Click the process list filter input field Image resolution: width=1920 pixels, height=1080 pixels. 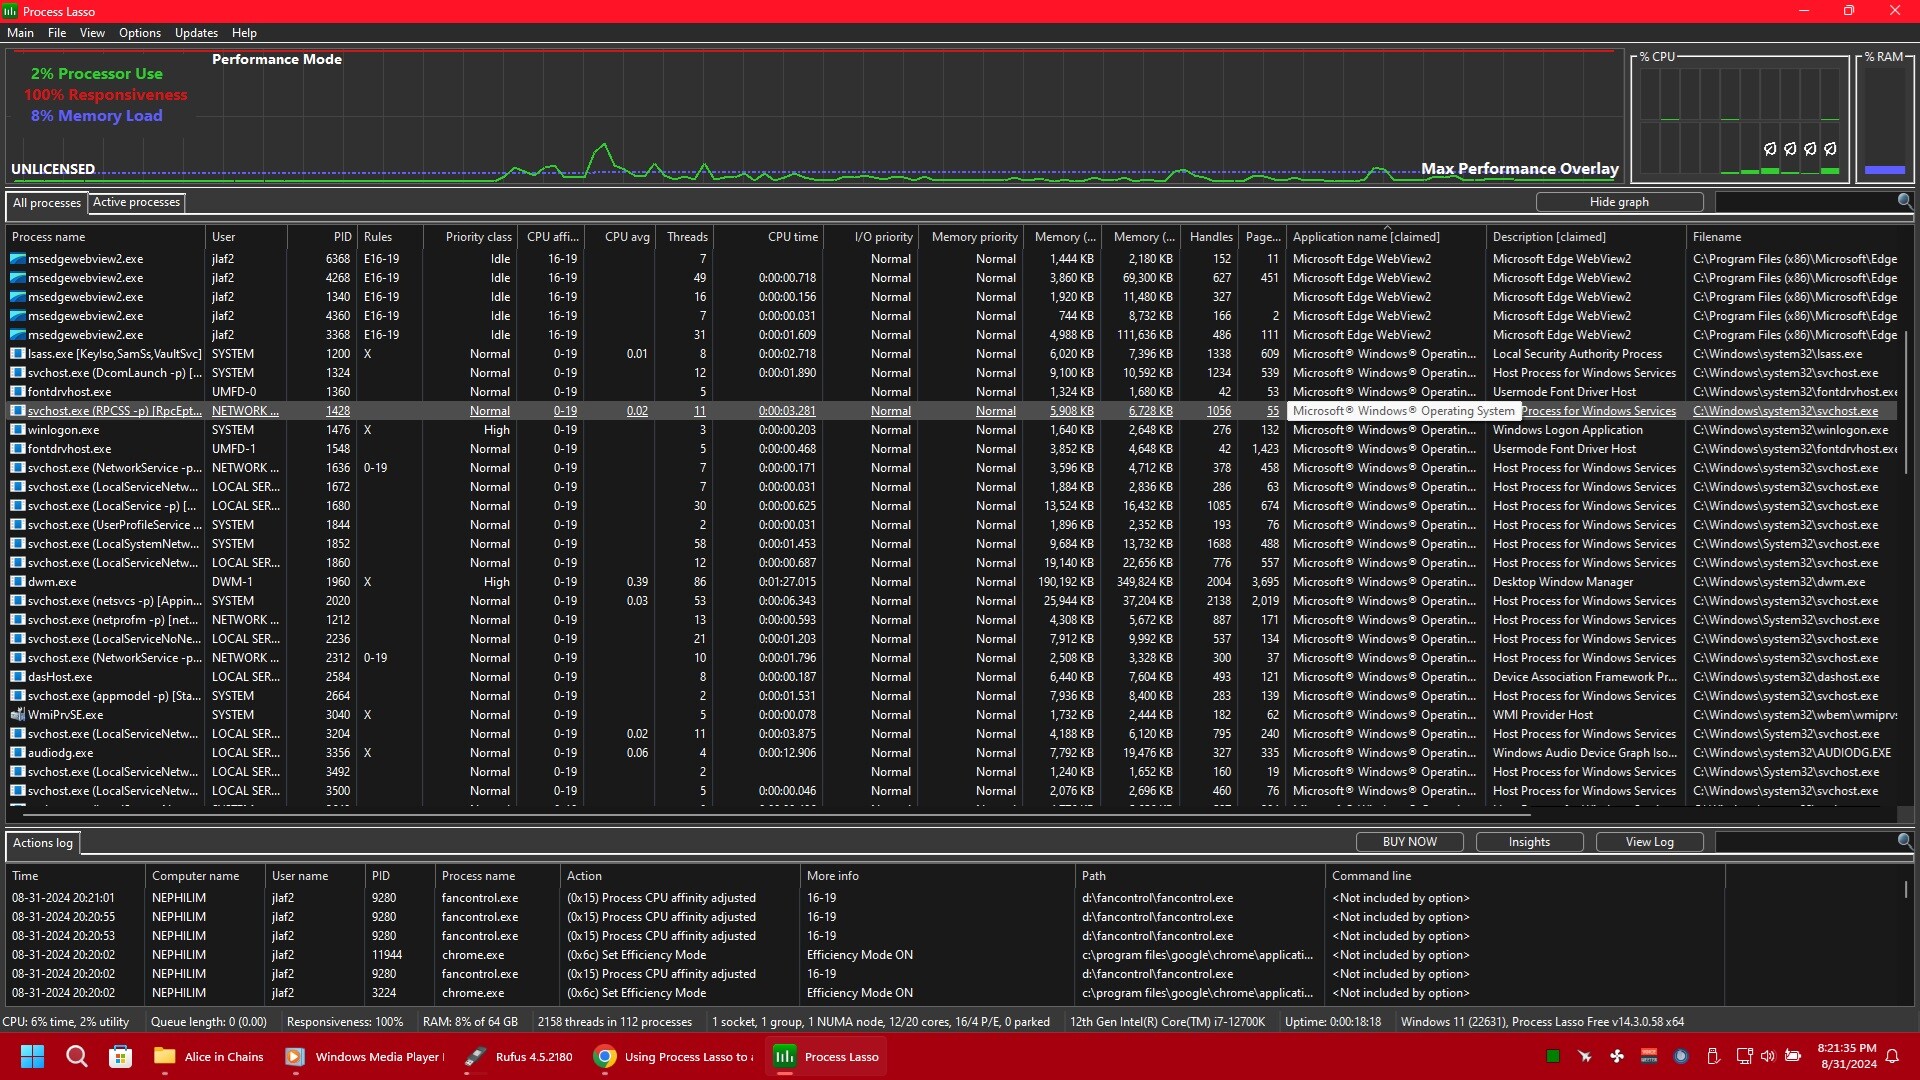1805,202
